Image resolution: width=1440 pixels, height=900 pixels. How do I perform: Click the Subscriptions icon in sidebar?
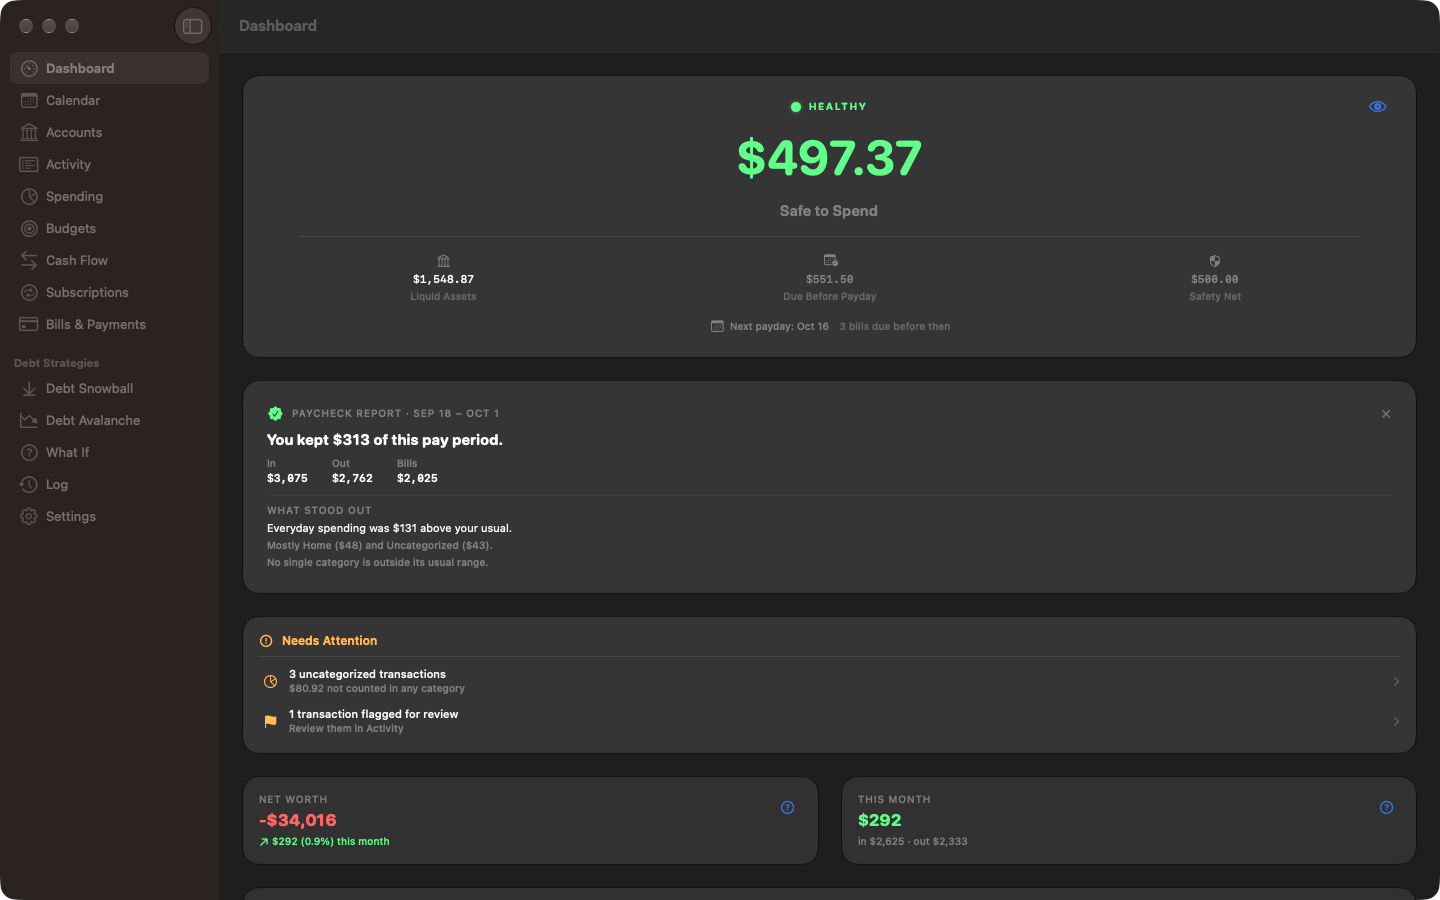coord(29,292)
